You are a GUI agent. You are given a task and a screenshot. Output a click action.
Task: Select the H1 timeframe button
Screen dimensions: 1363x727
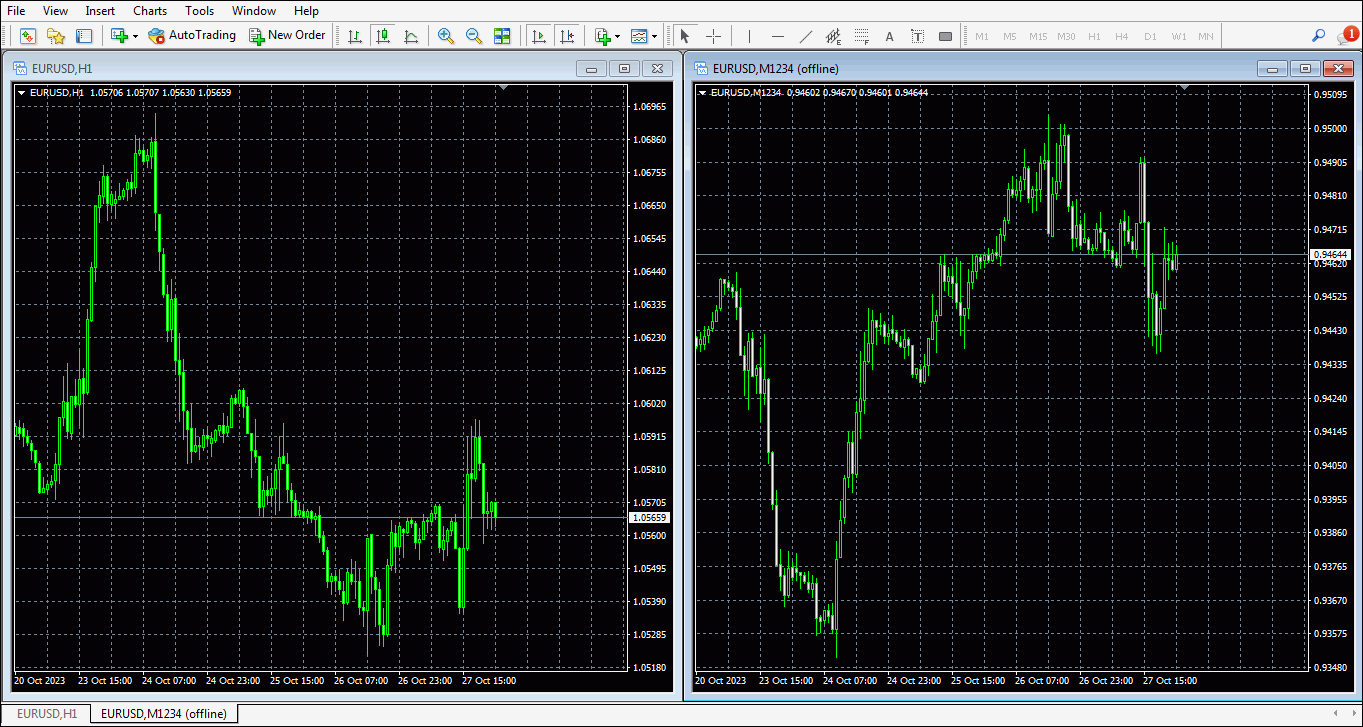(x=1094, y=36)
